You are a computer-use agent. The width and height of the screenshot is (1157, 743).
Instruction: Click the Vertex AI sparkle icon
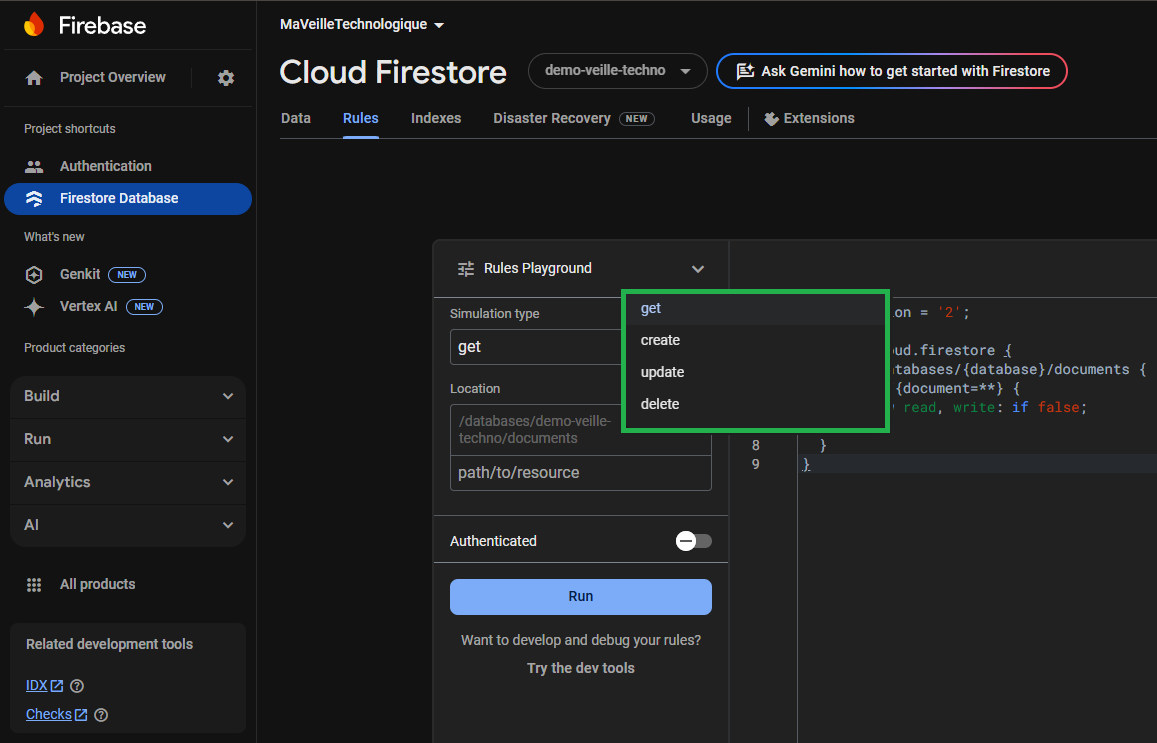[x=34, y=306]
